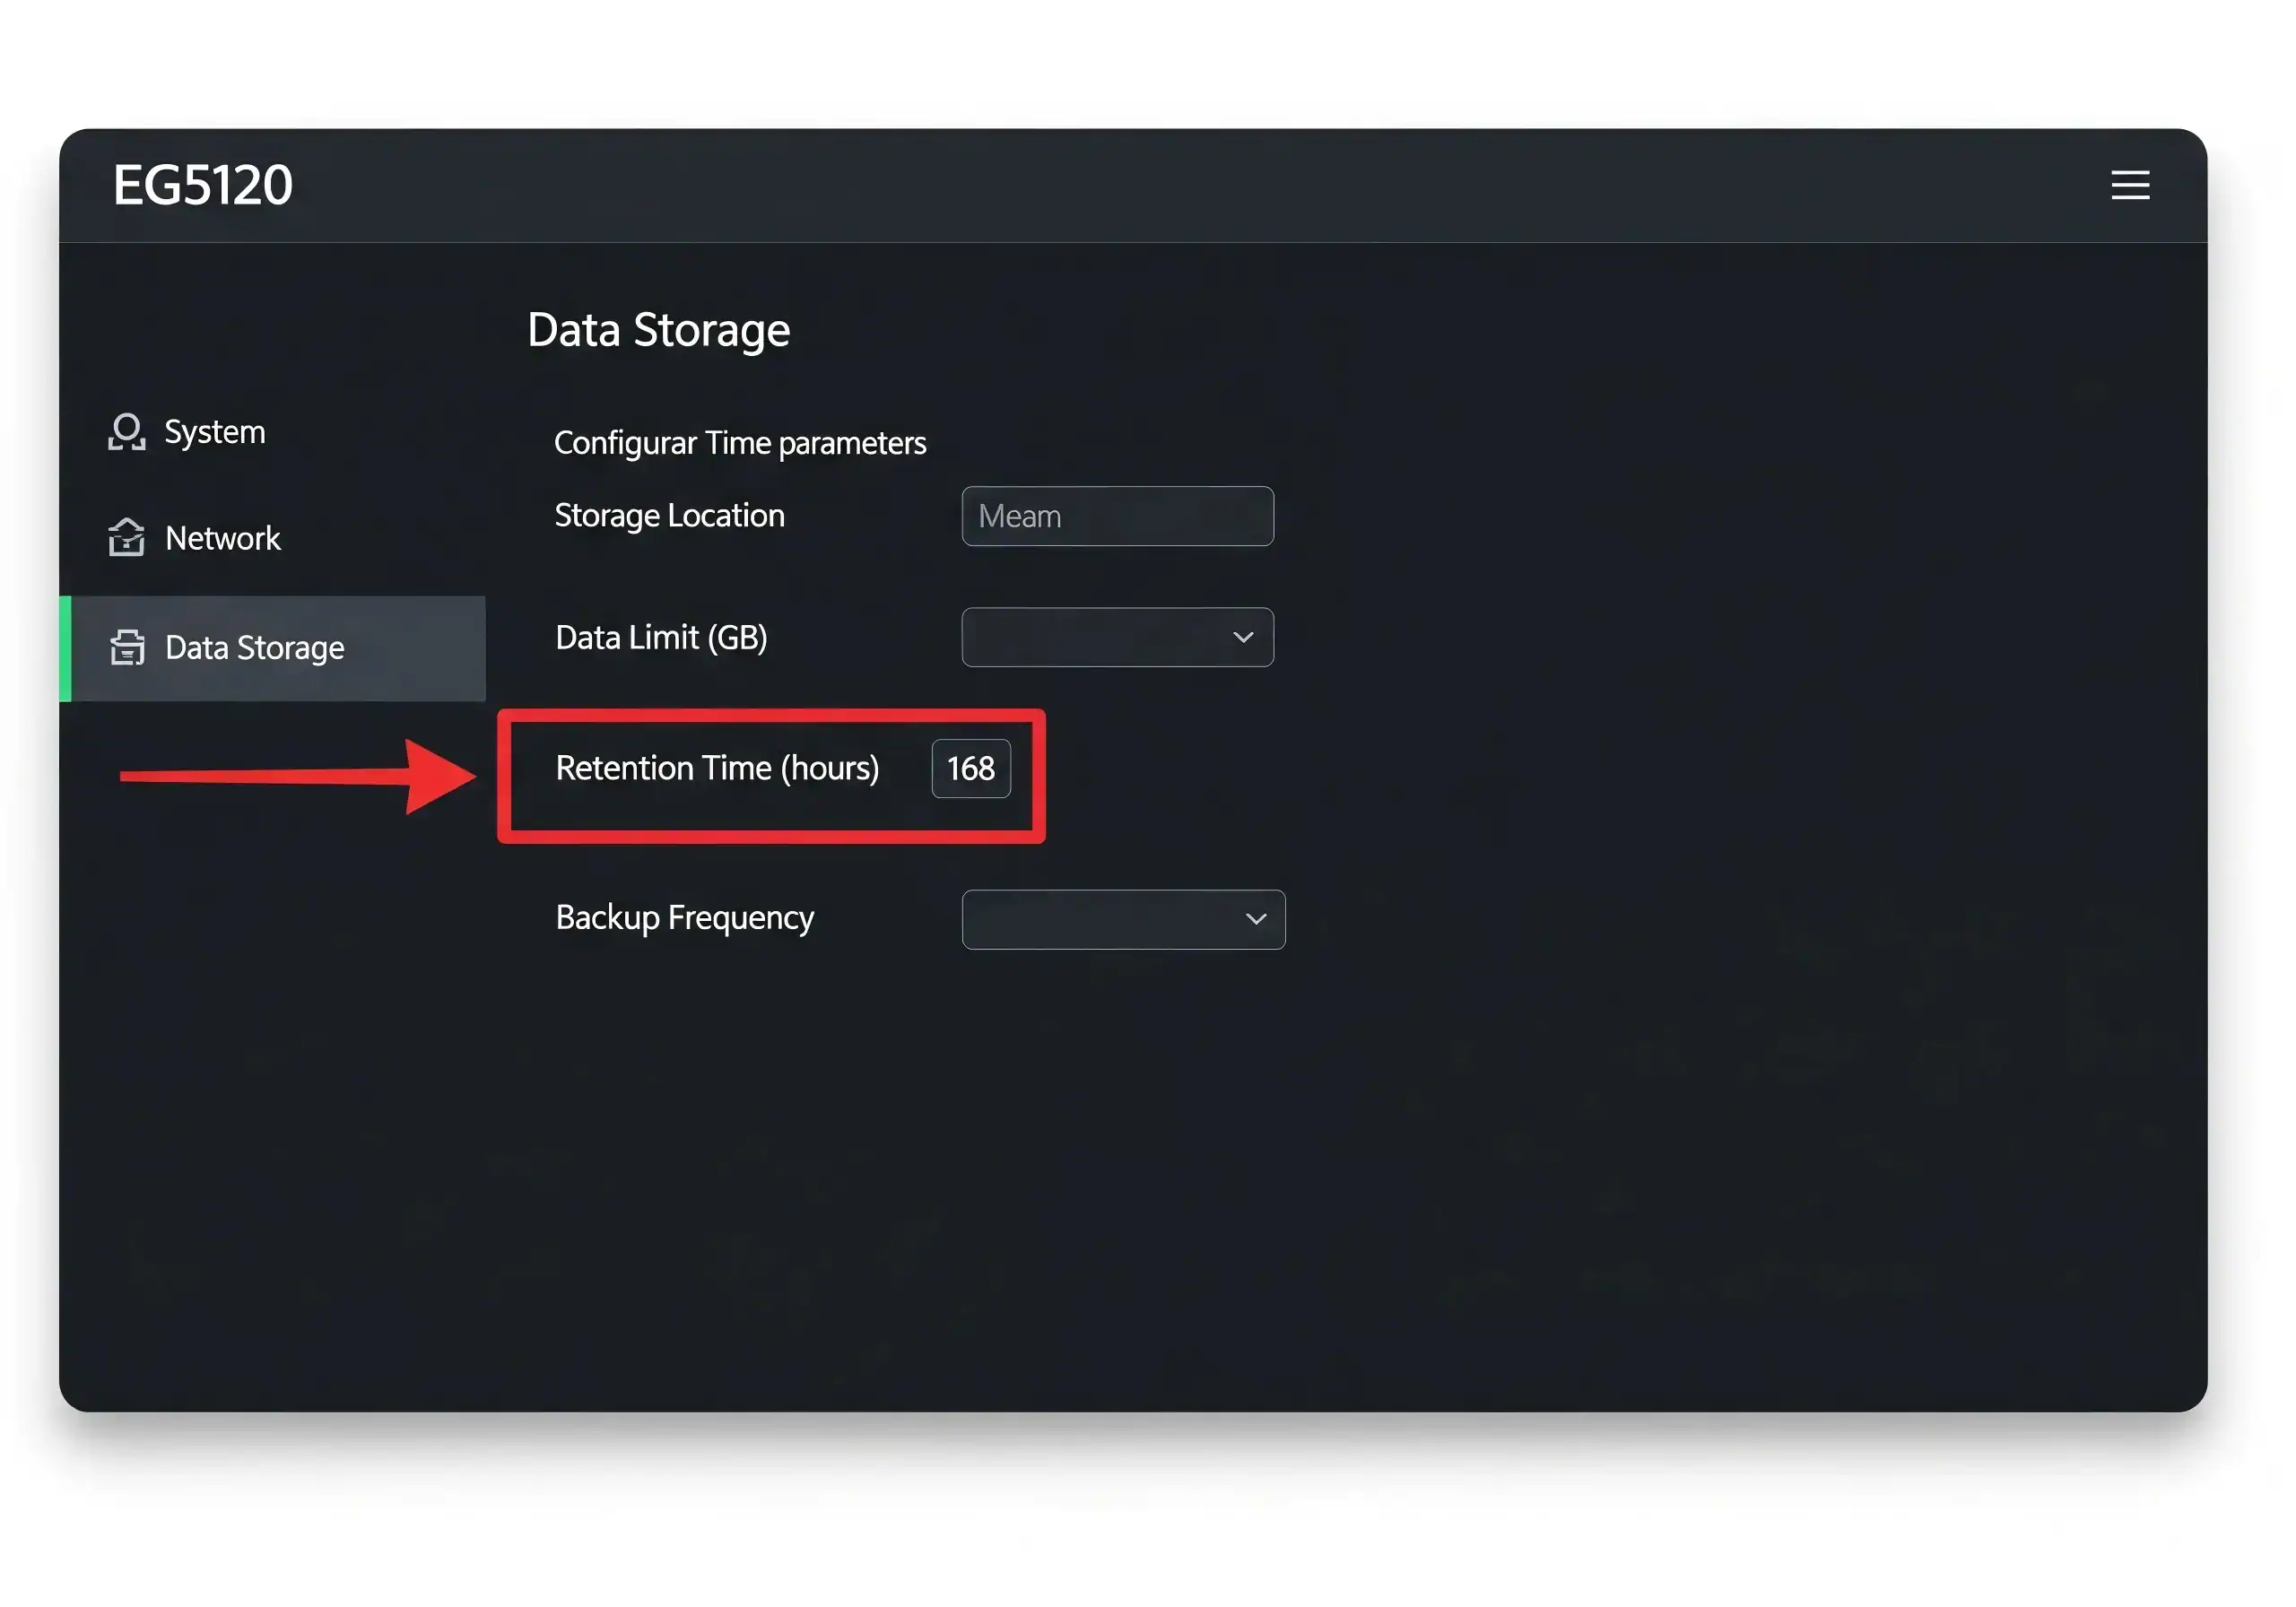Click the EG5120 title label
The width and height of the screenshot is (2296, 1607).
click(x=203, y=185)
